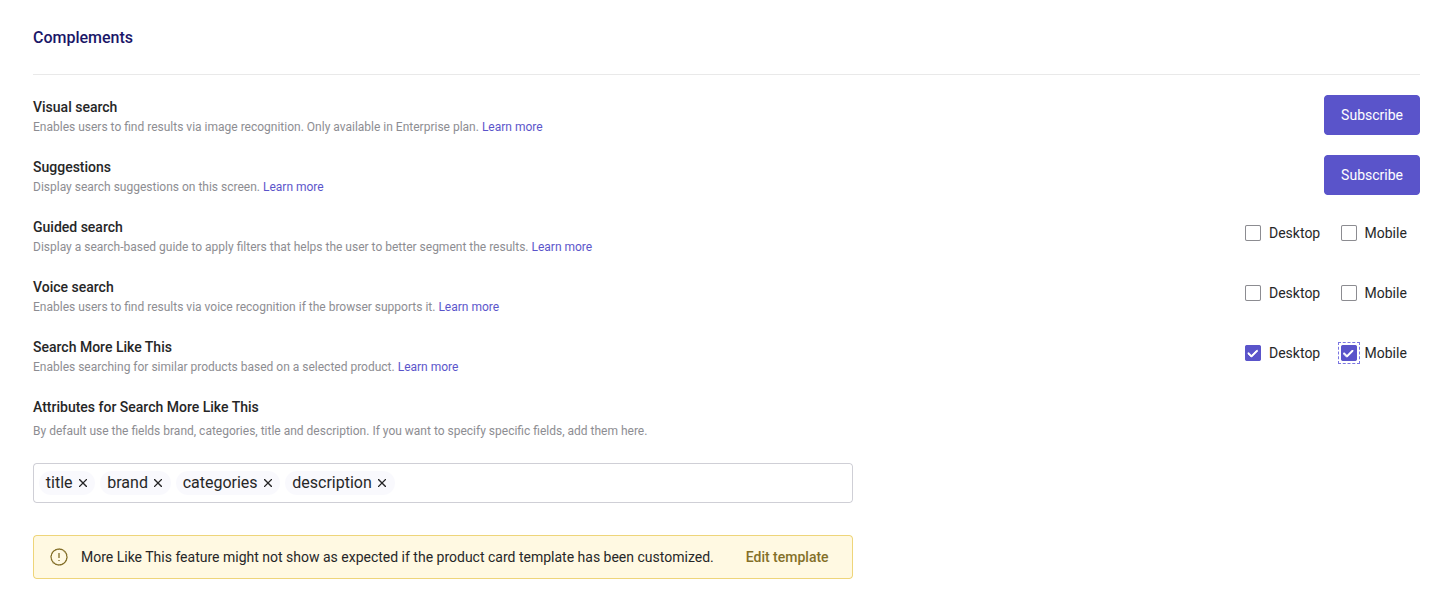Screen dimensions: 1452x611
Task: Open Learn more for Voice search
Action: click(x=468, y=306)
